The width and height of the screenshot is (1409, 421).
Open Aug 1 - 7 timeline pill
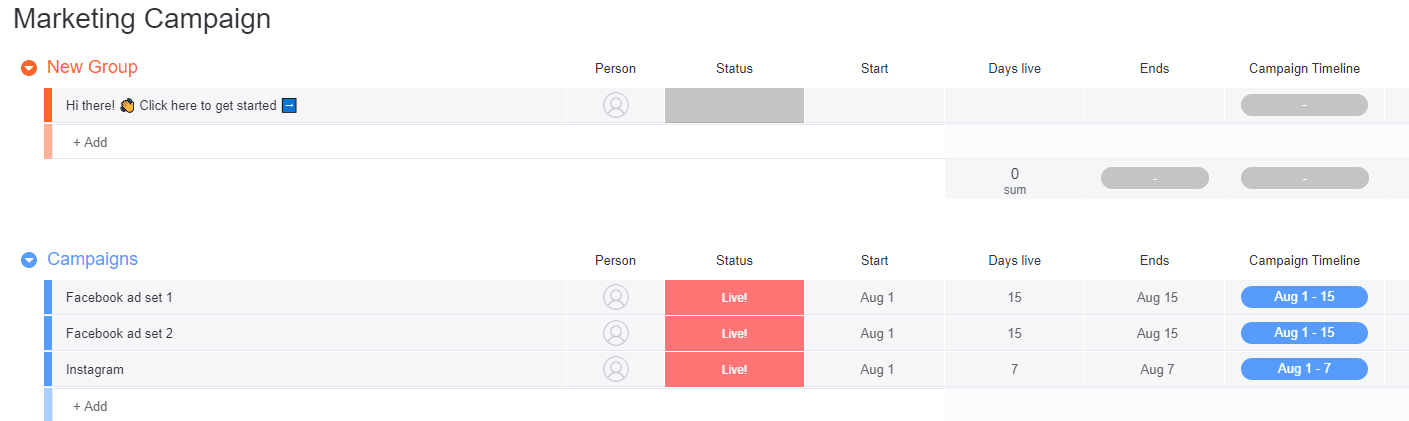click(1304, 369)
